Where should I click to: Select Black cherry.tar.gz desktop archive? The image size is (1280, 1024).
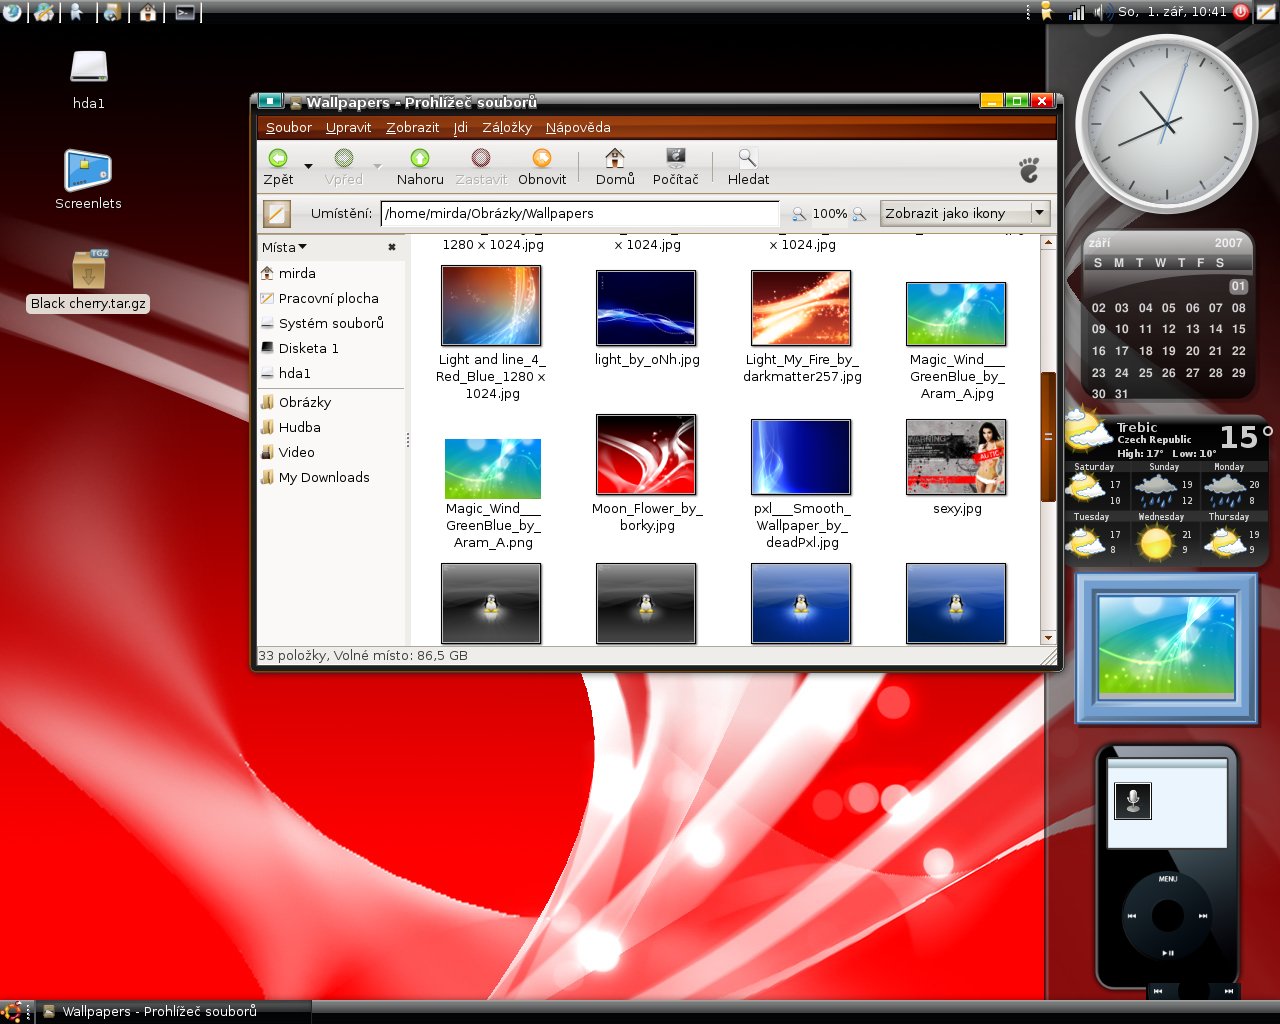[89, 270]
